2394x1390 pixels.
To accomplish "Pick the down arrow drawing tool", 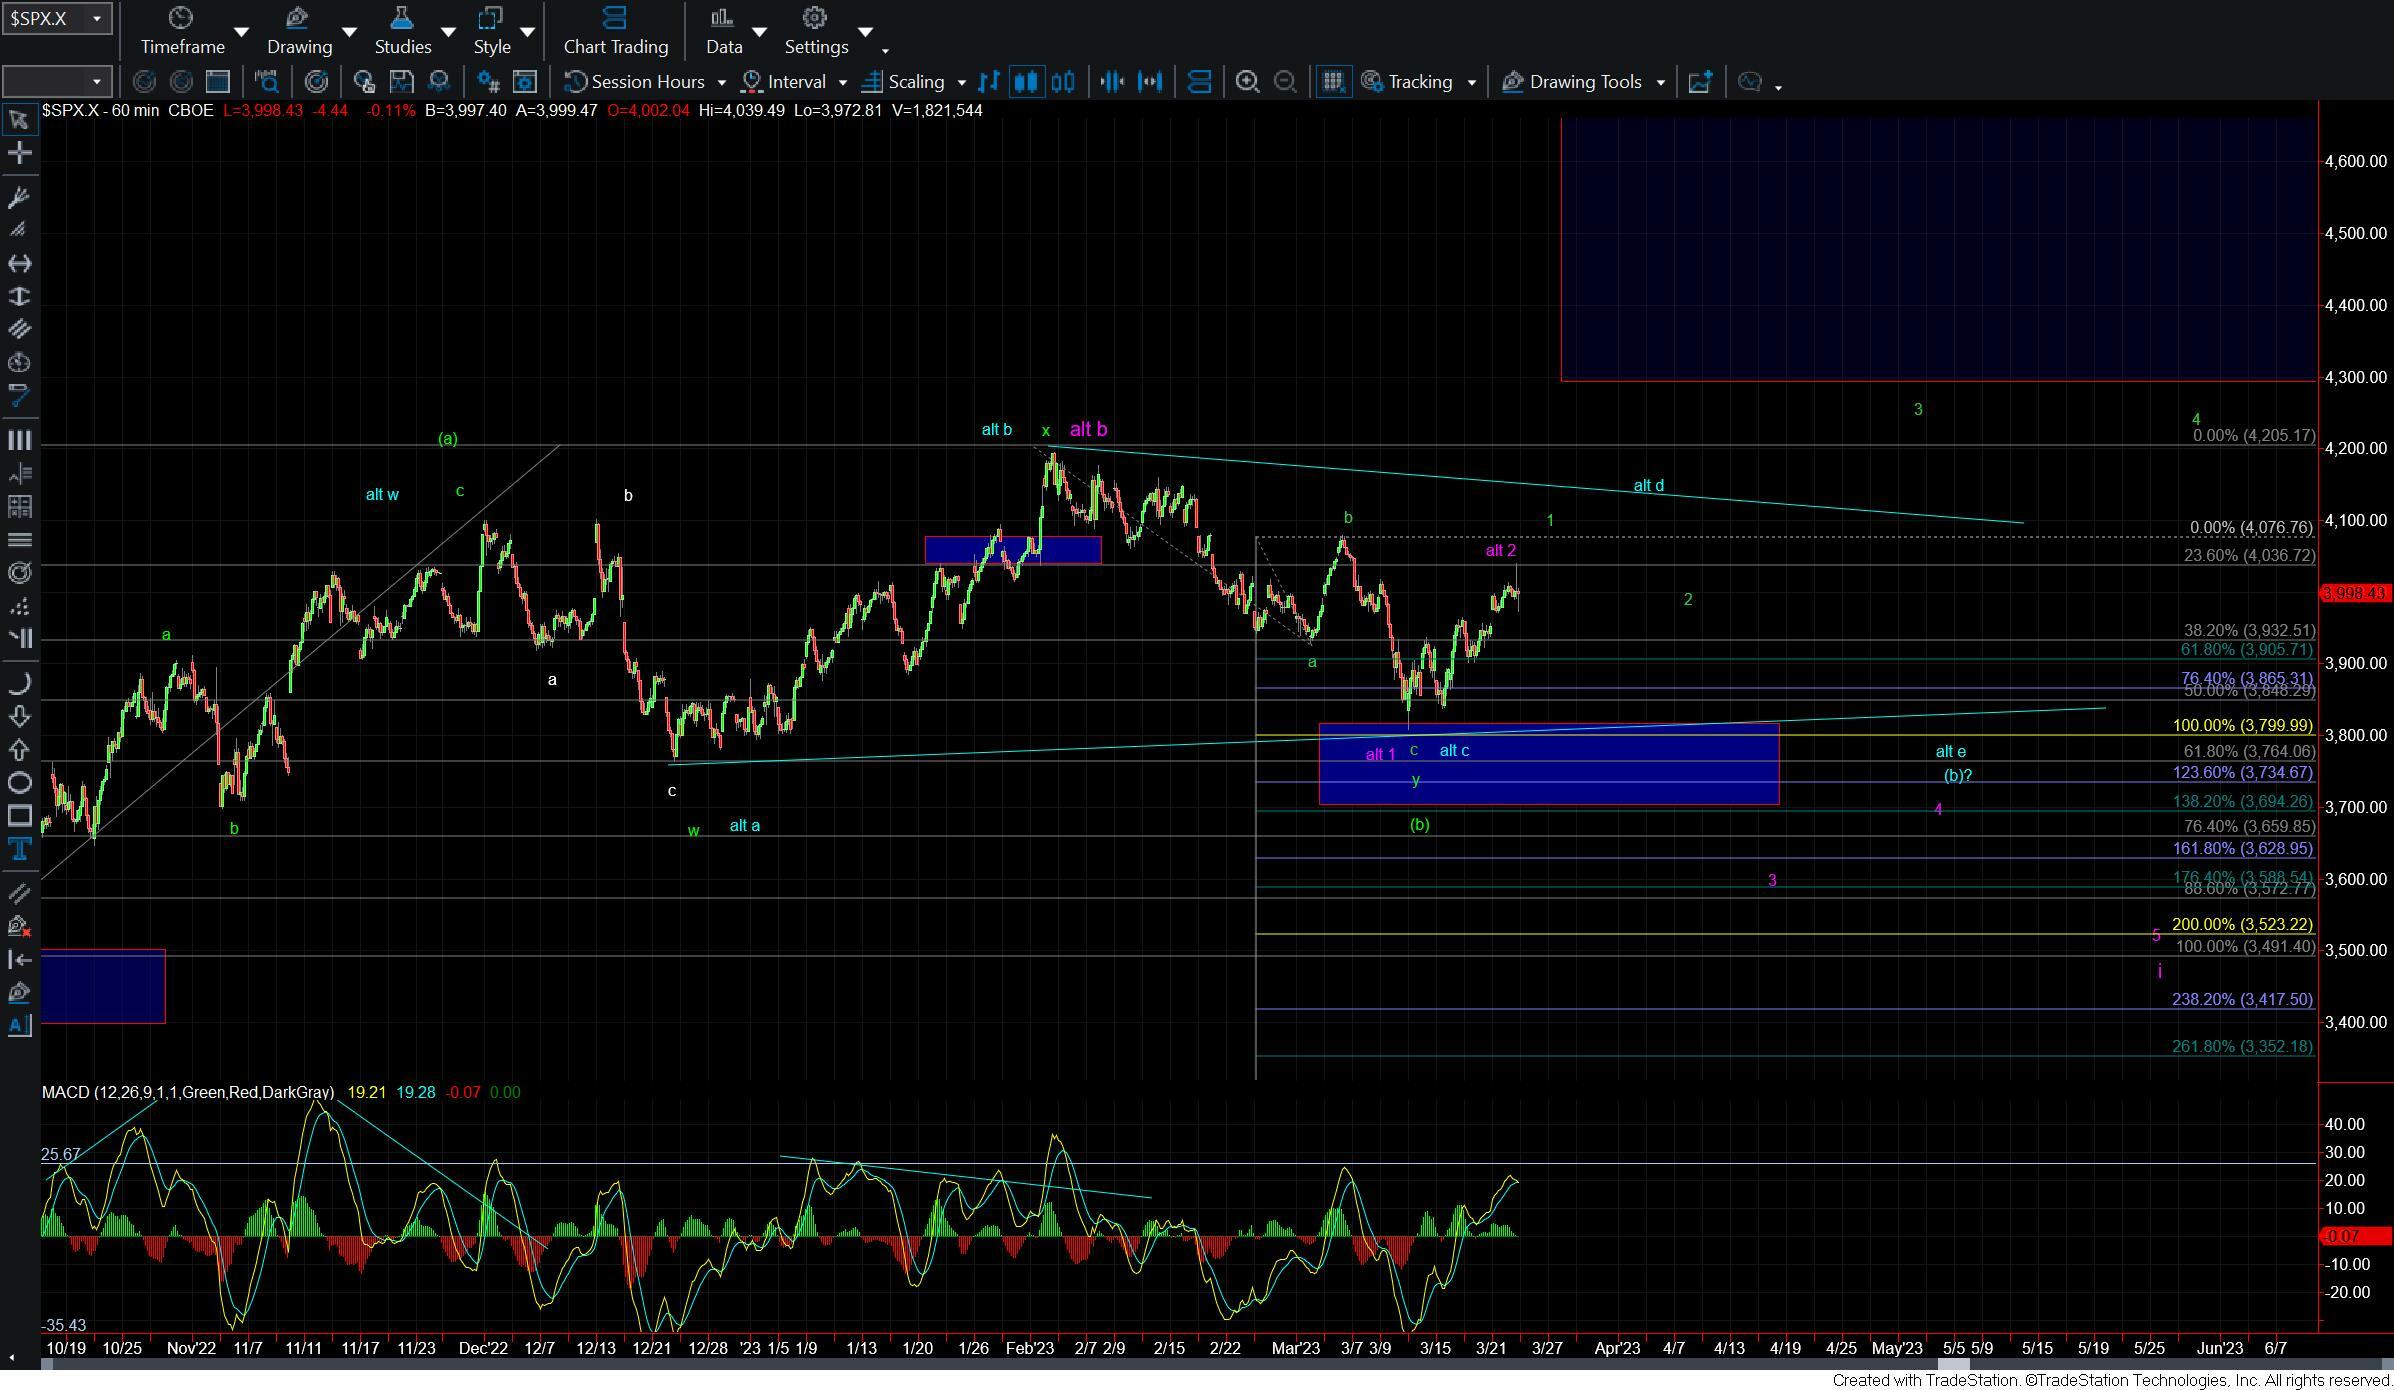I will coord(19,716).
